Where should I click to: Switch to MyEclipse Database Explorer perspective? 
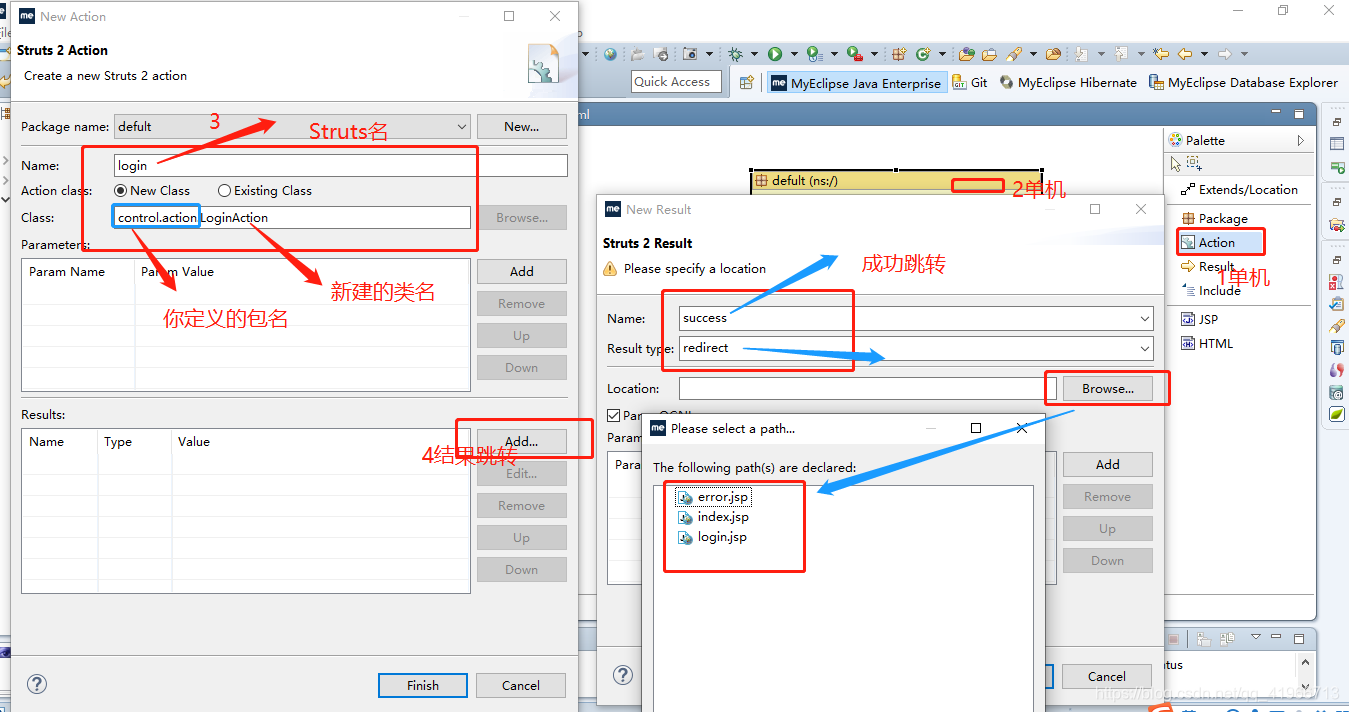tap(1243, 83)
